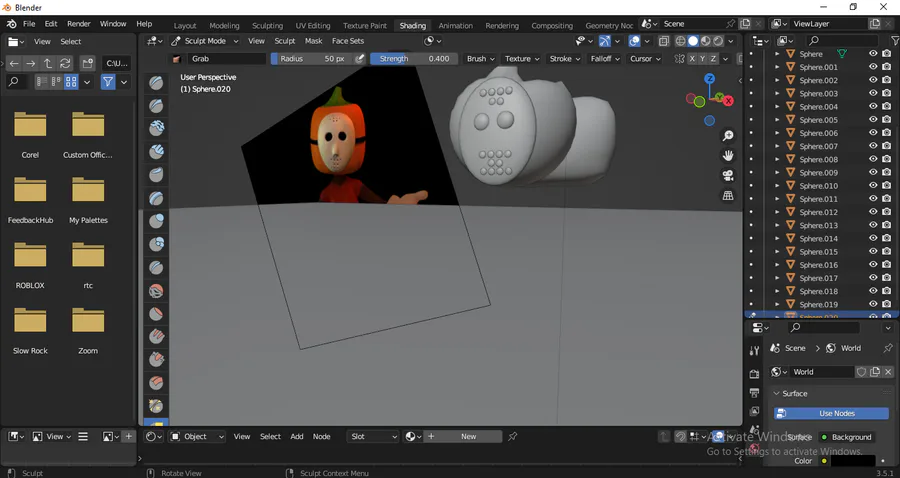Hide Sphere.005 using the eye toggle
900x478 pixels.
[873, 119]
